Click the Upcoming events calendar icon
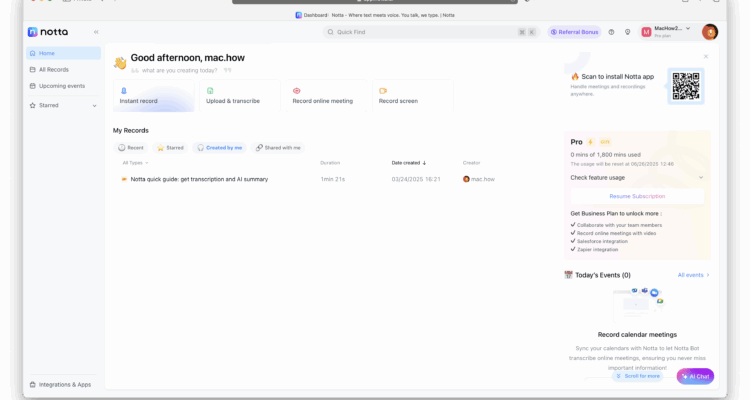This screenshot has height=400, width=750. click(33, 86)
